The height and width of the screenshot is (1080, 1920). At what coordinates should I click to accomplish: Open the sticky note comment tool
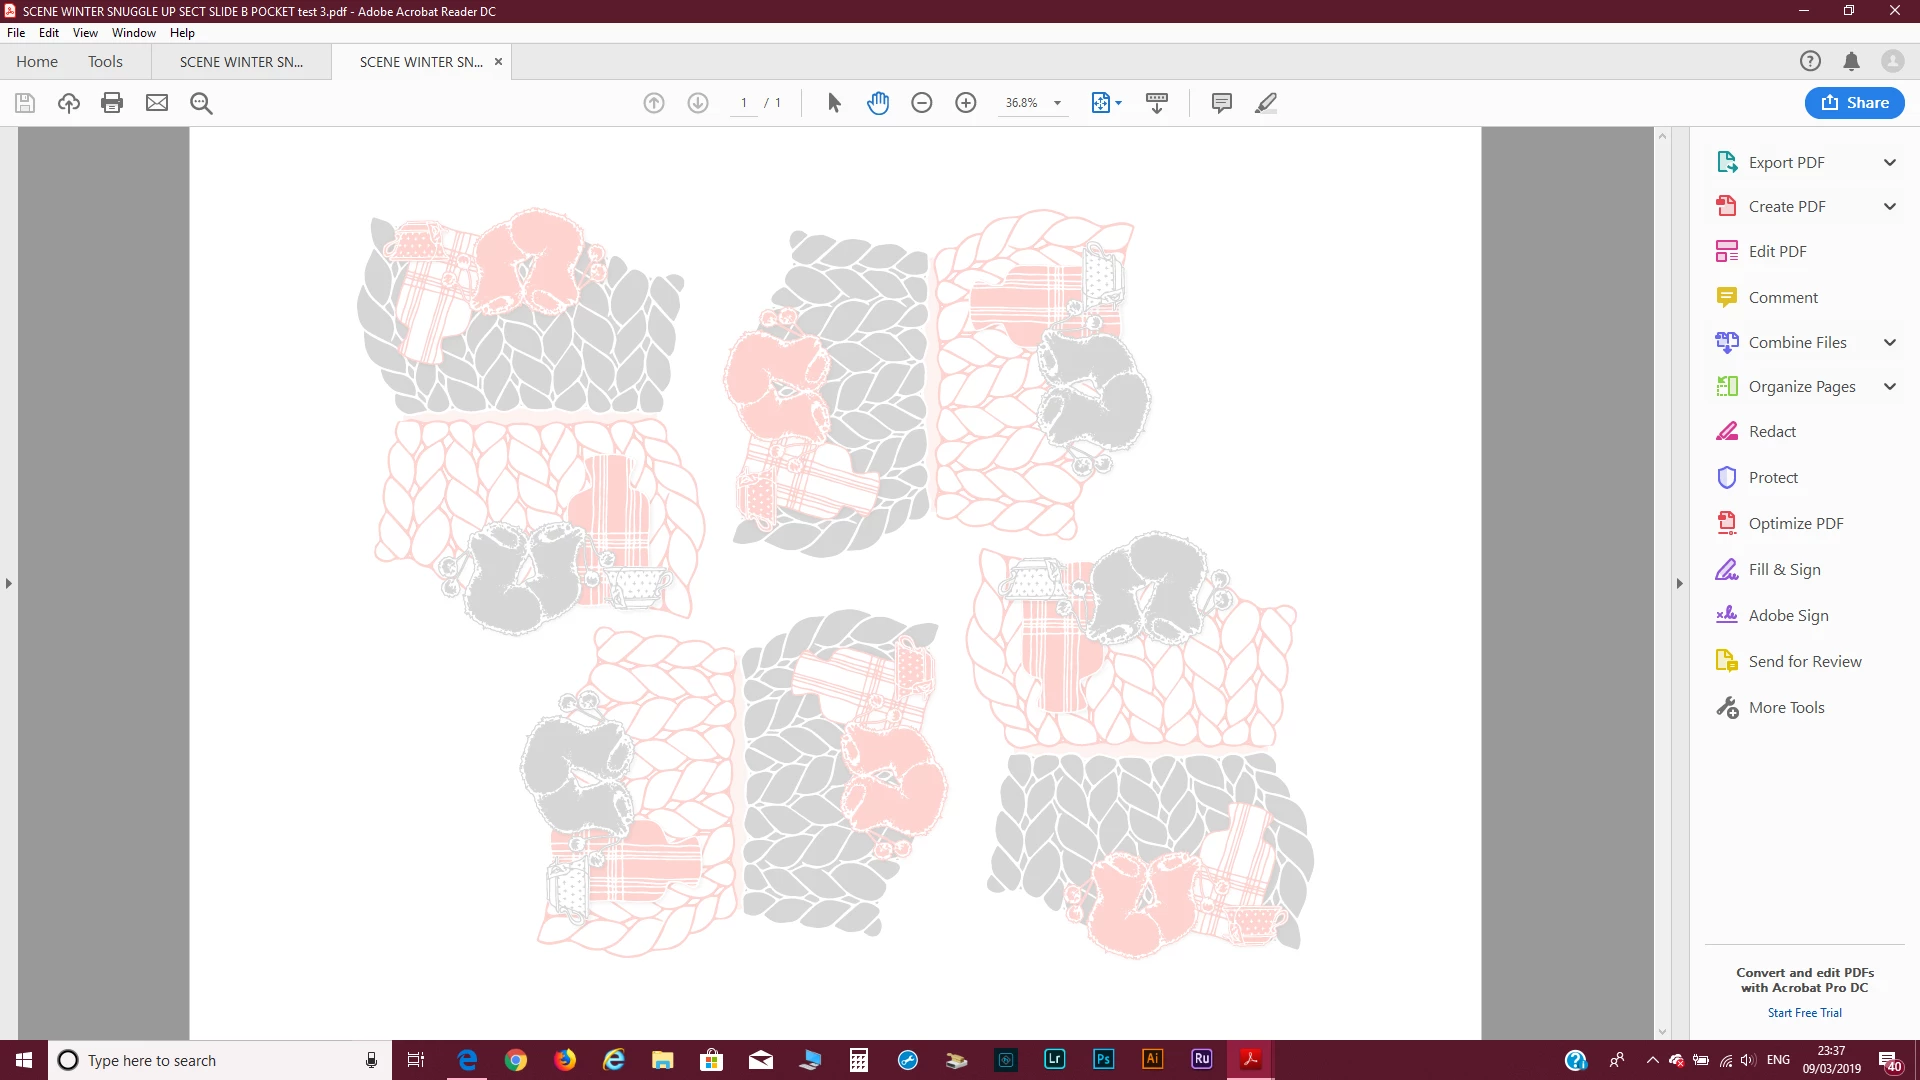coord(1221,103)
